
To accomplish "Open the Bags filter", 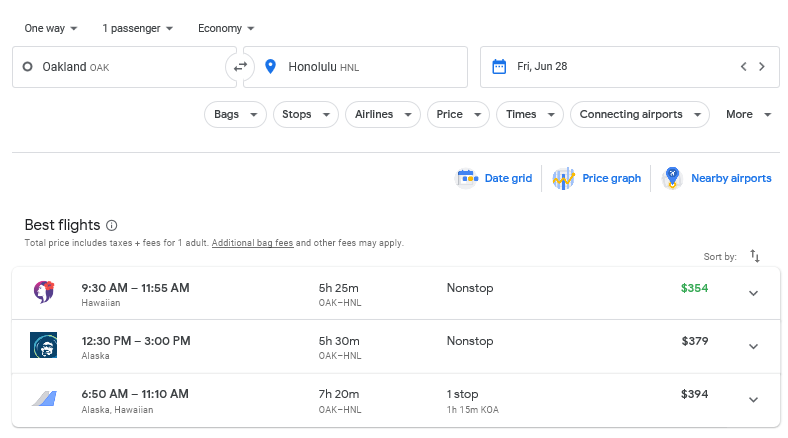I will [x=235, y=115].
